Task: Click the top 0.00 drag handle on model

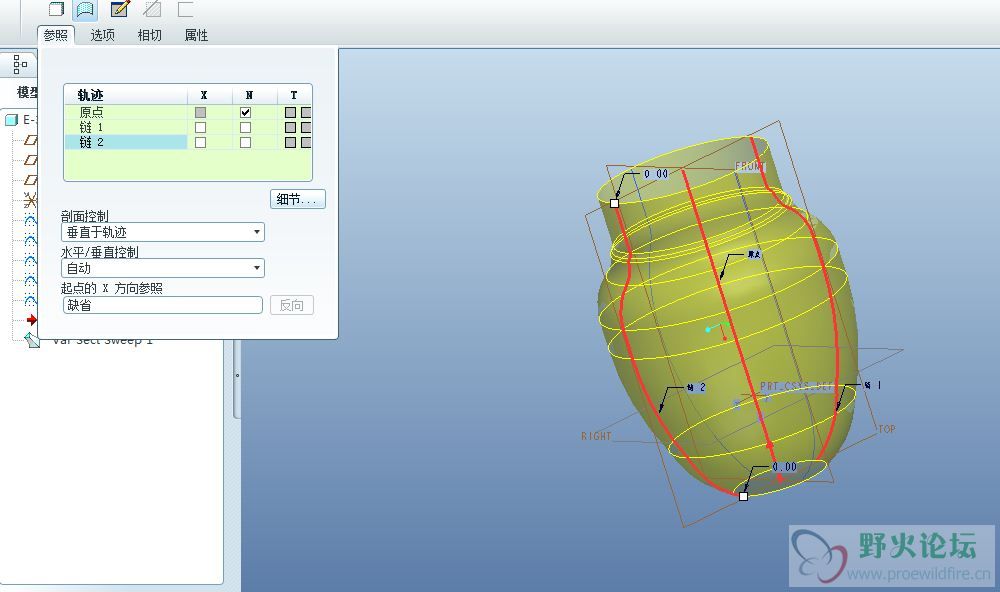Action: point(615,203)
